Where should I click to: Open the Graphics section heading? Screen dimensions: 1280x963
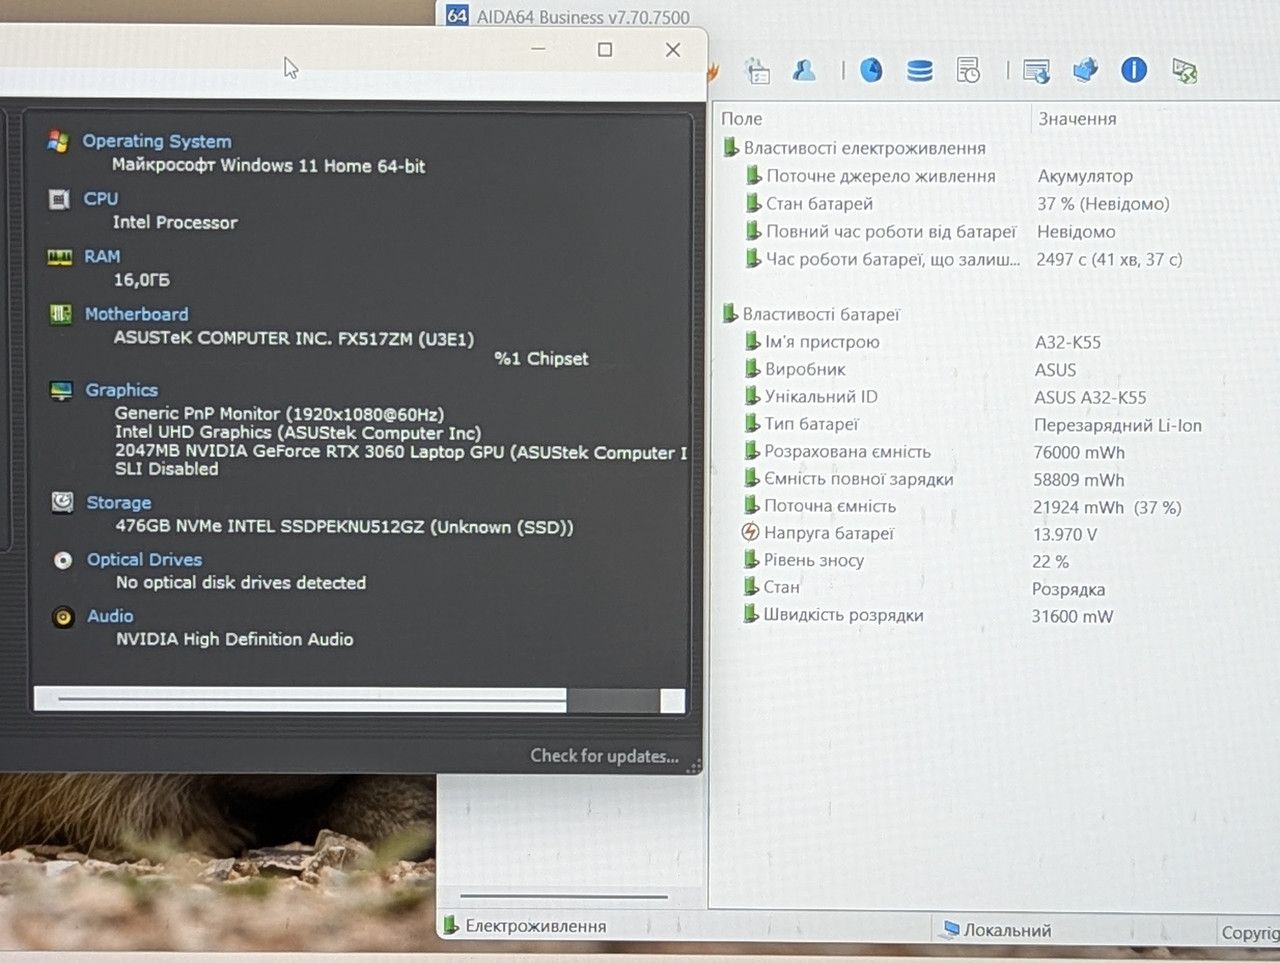click(x=121, y=390)
